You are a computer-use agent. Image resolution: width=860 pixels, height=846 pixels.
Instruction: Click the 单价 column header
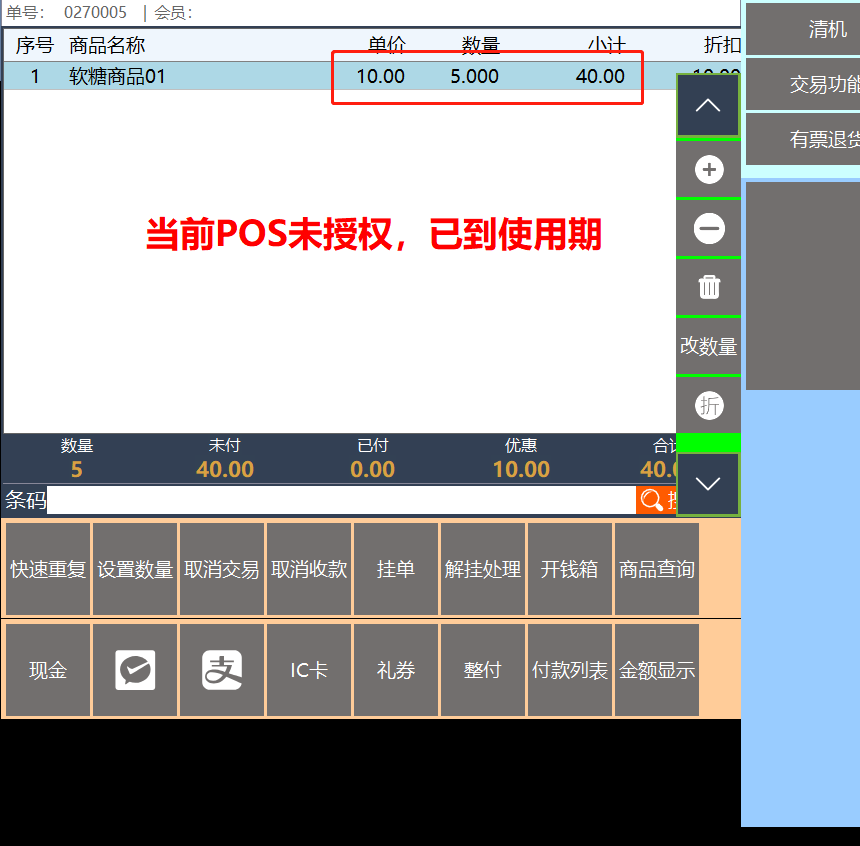click(387, 45)
